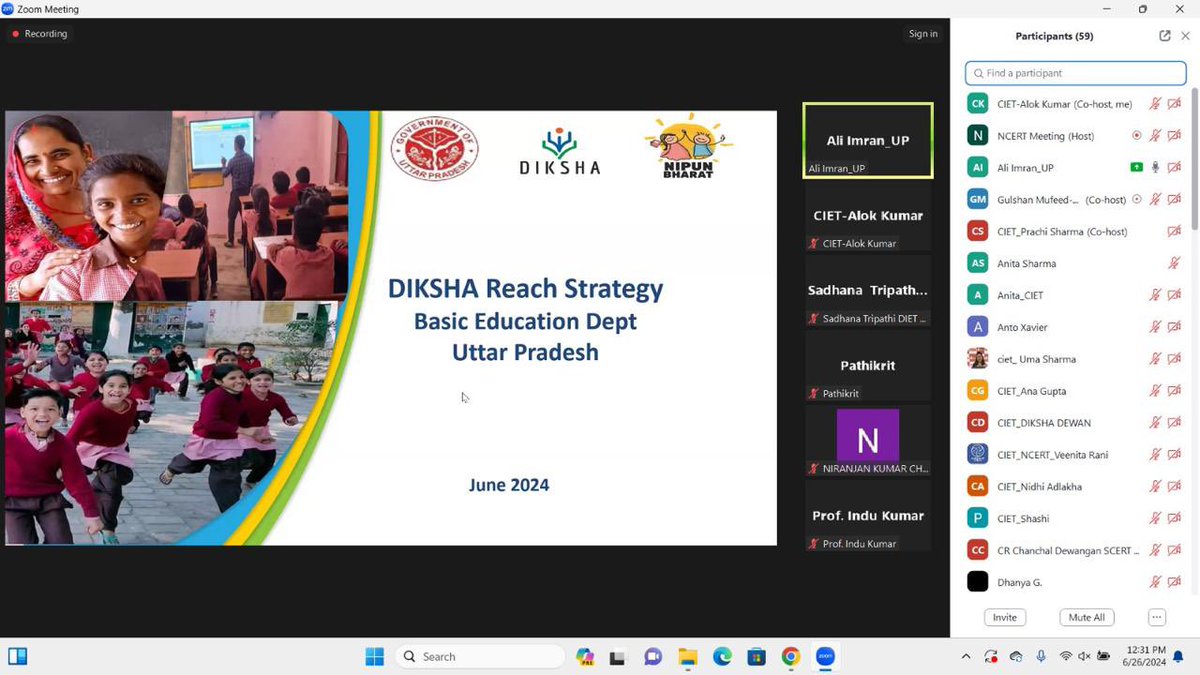Select the NIRANJAN KUMAR video tile

(868, 441)
